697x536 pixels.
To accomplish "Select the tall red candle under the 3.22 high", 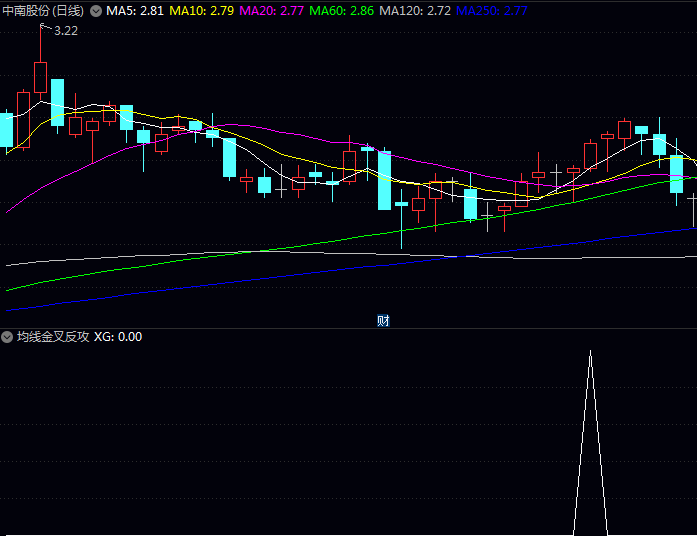I will tap(40, 77).
